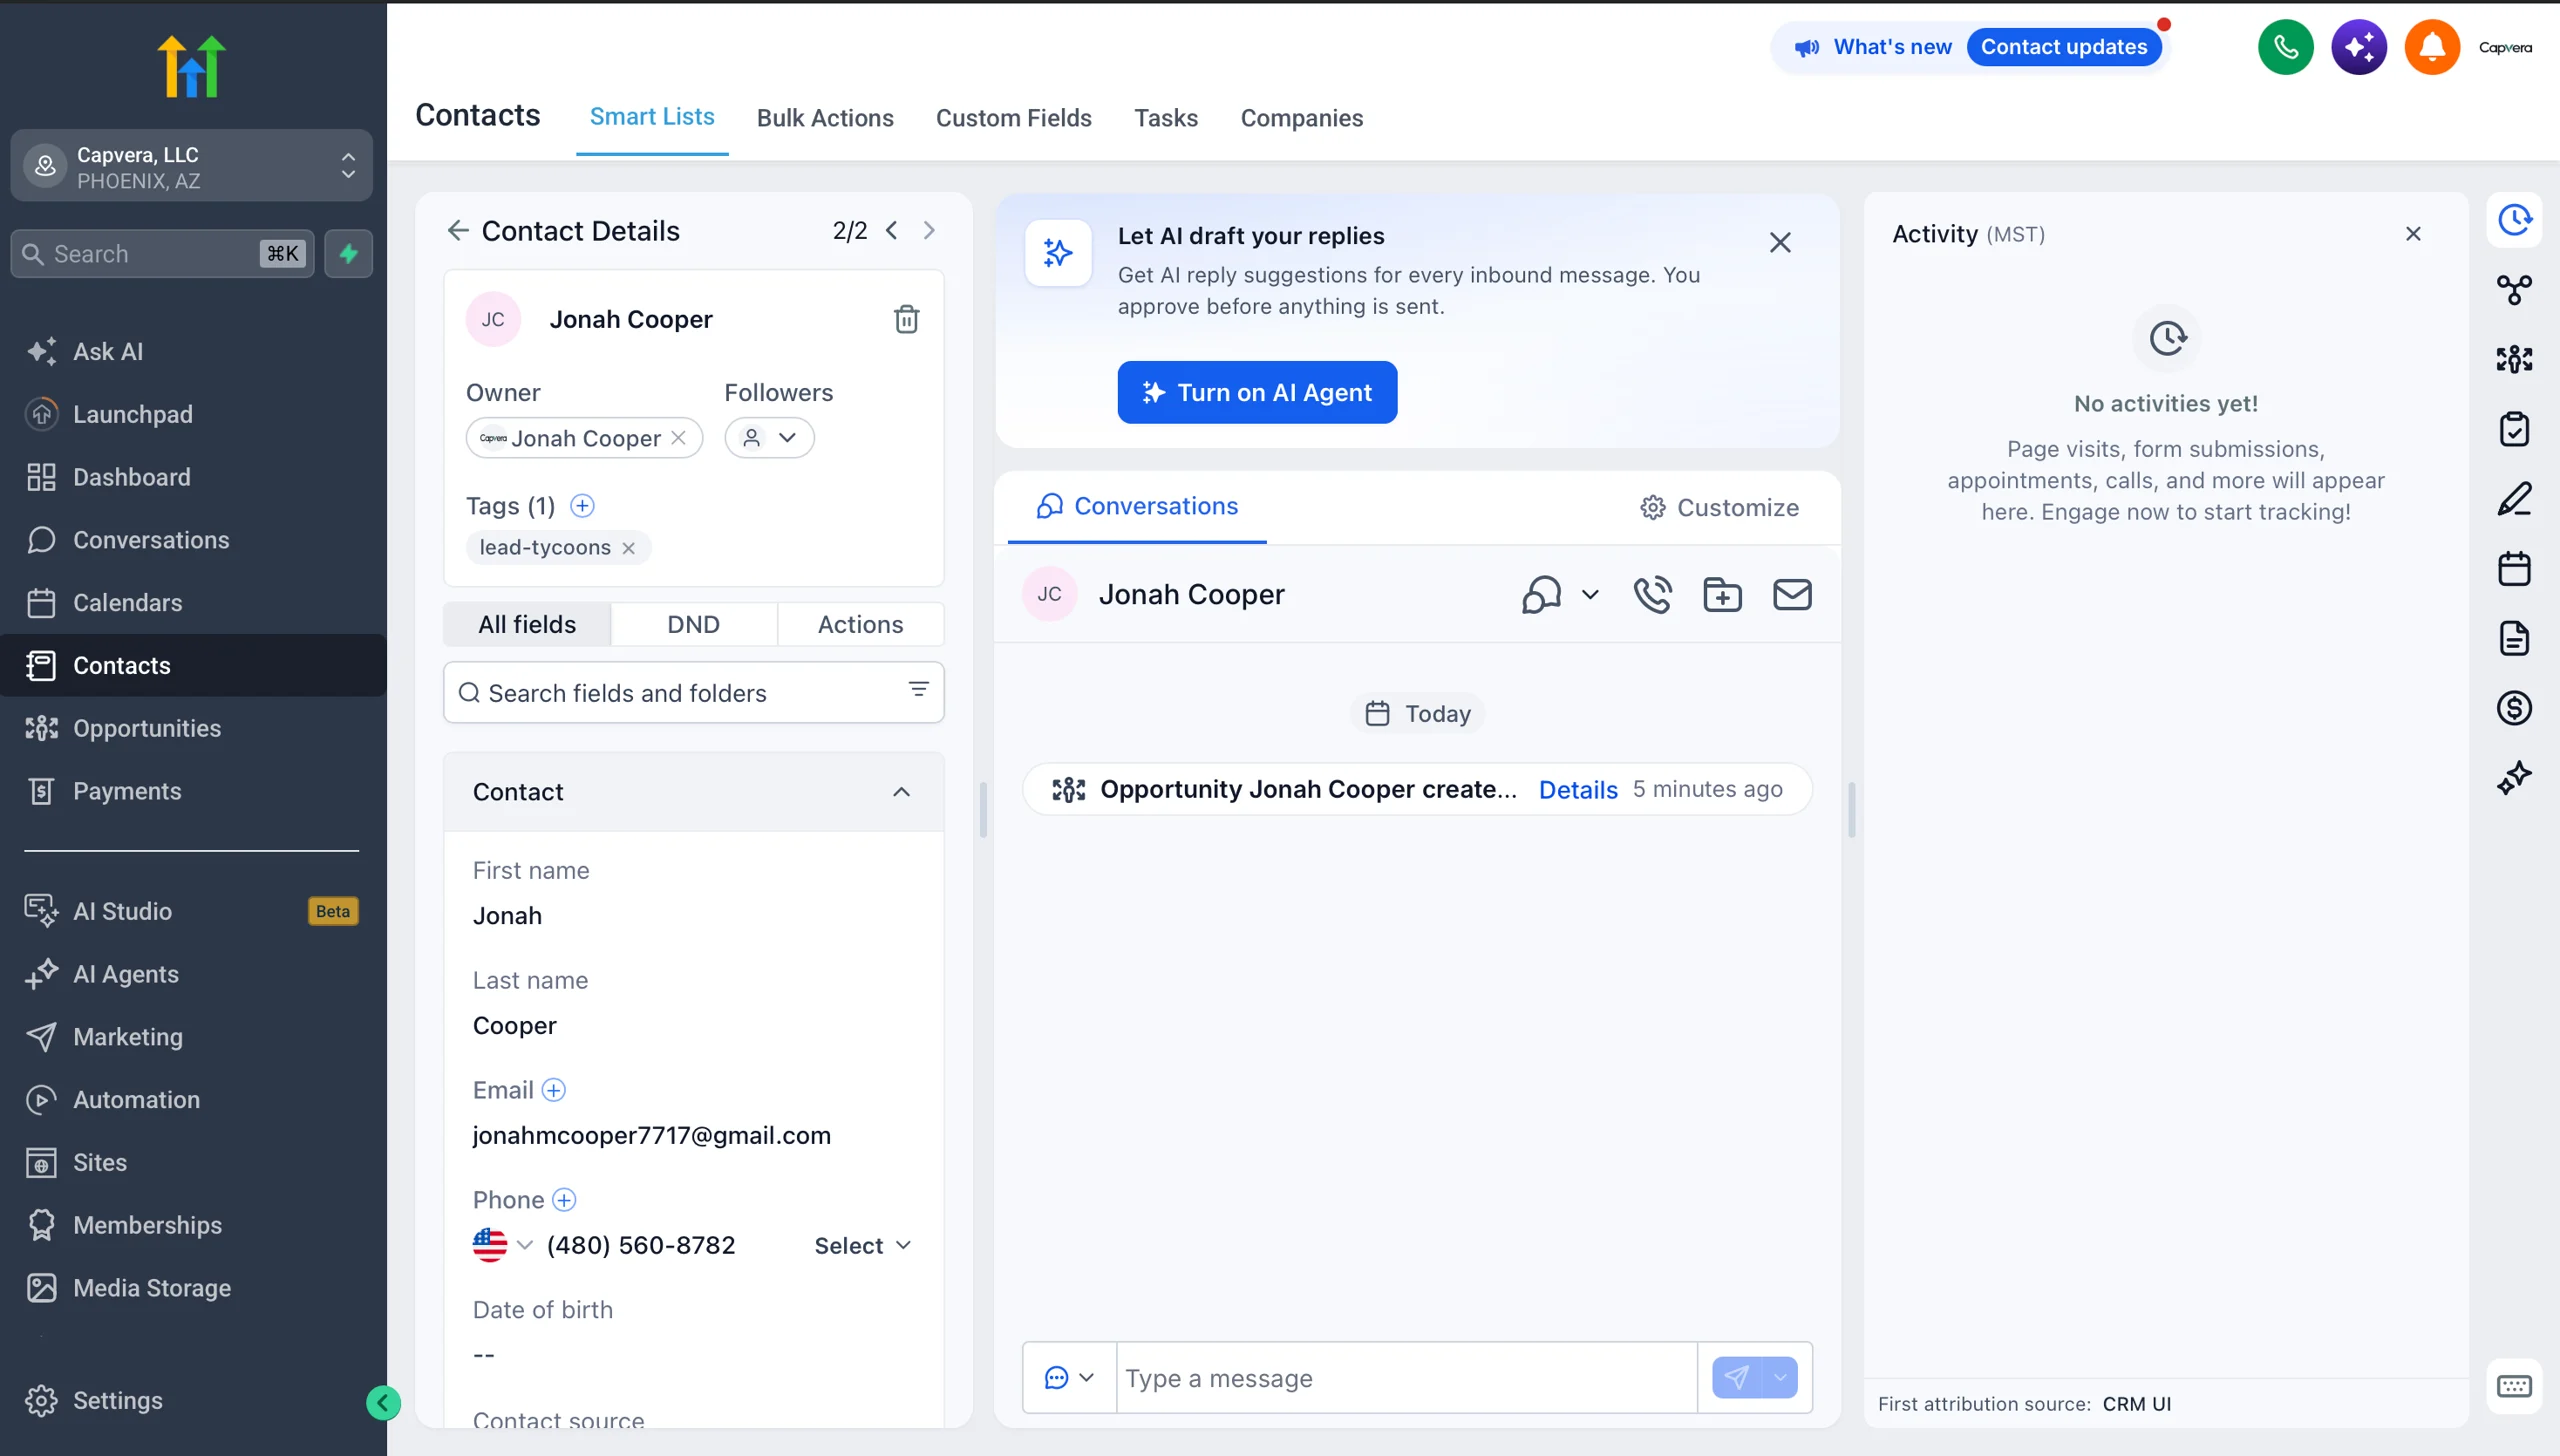Remove Jonah Cooper as owner
The image size is (2560, 1456).
coord(678,438)
